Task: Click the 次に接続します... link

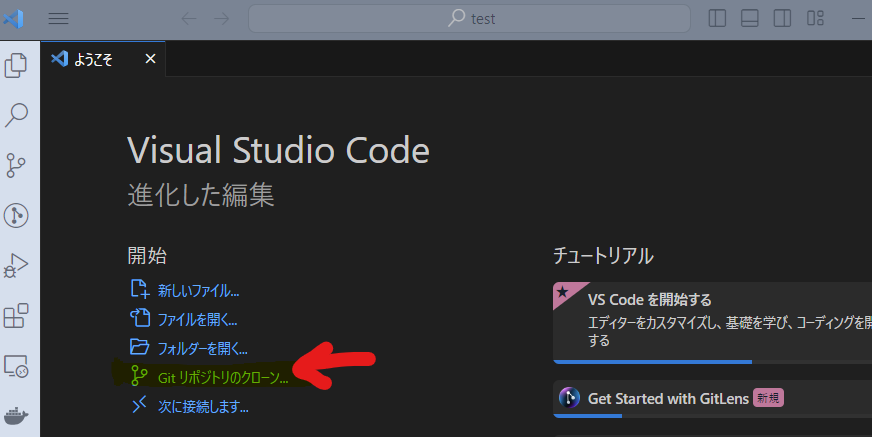Action: 203,406
